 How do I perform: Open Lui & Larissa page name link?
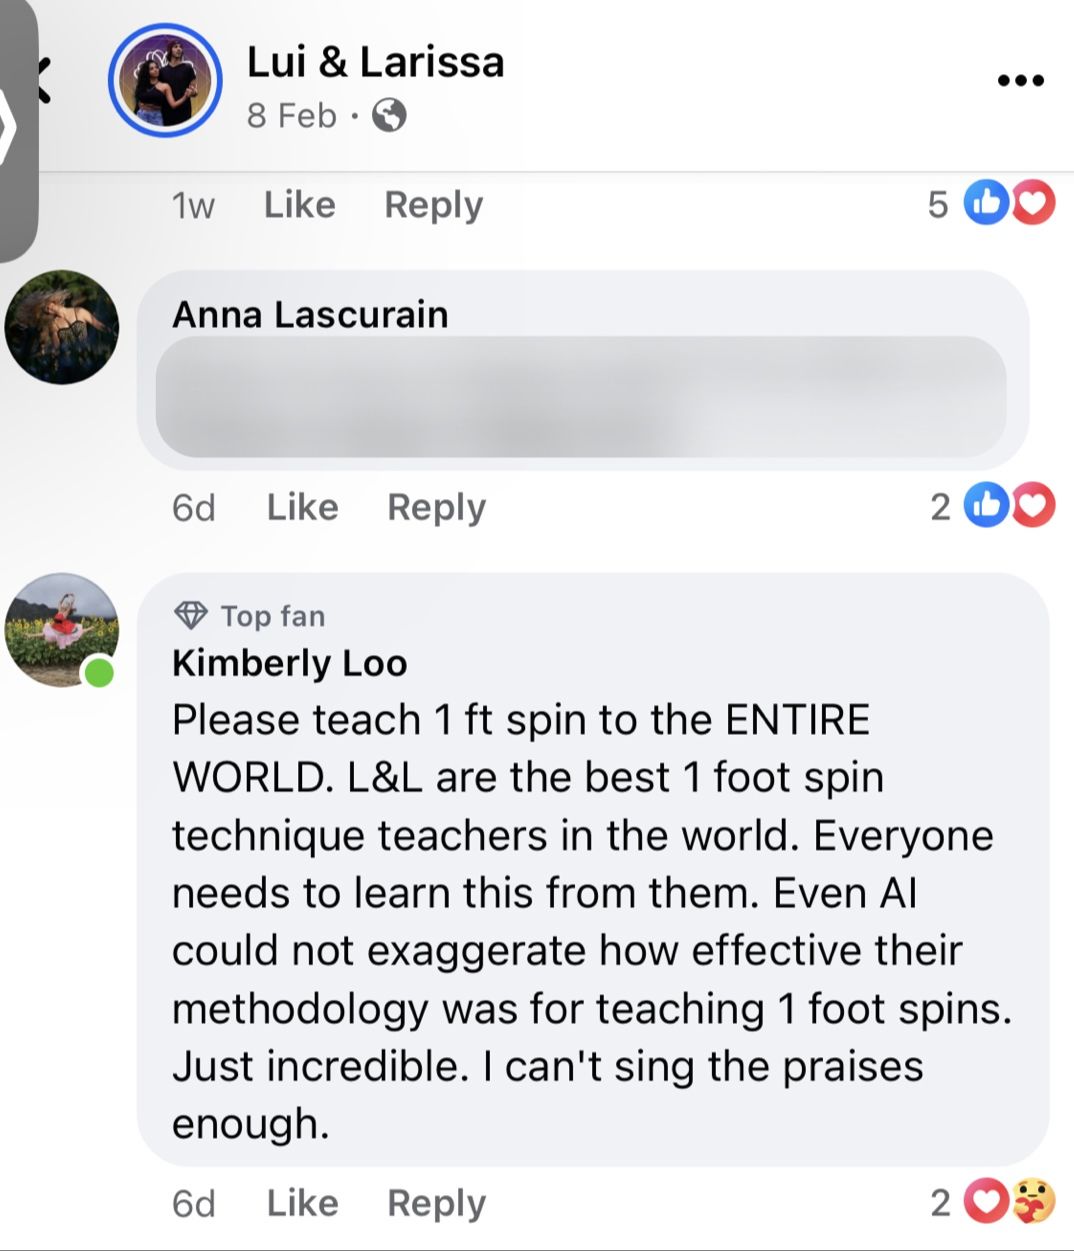[375, 62]
